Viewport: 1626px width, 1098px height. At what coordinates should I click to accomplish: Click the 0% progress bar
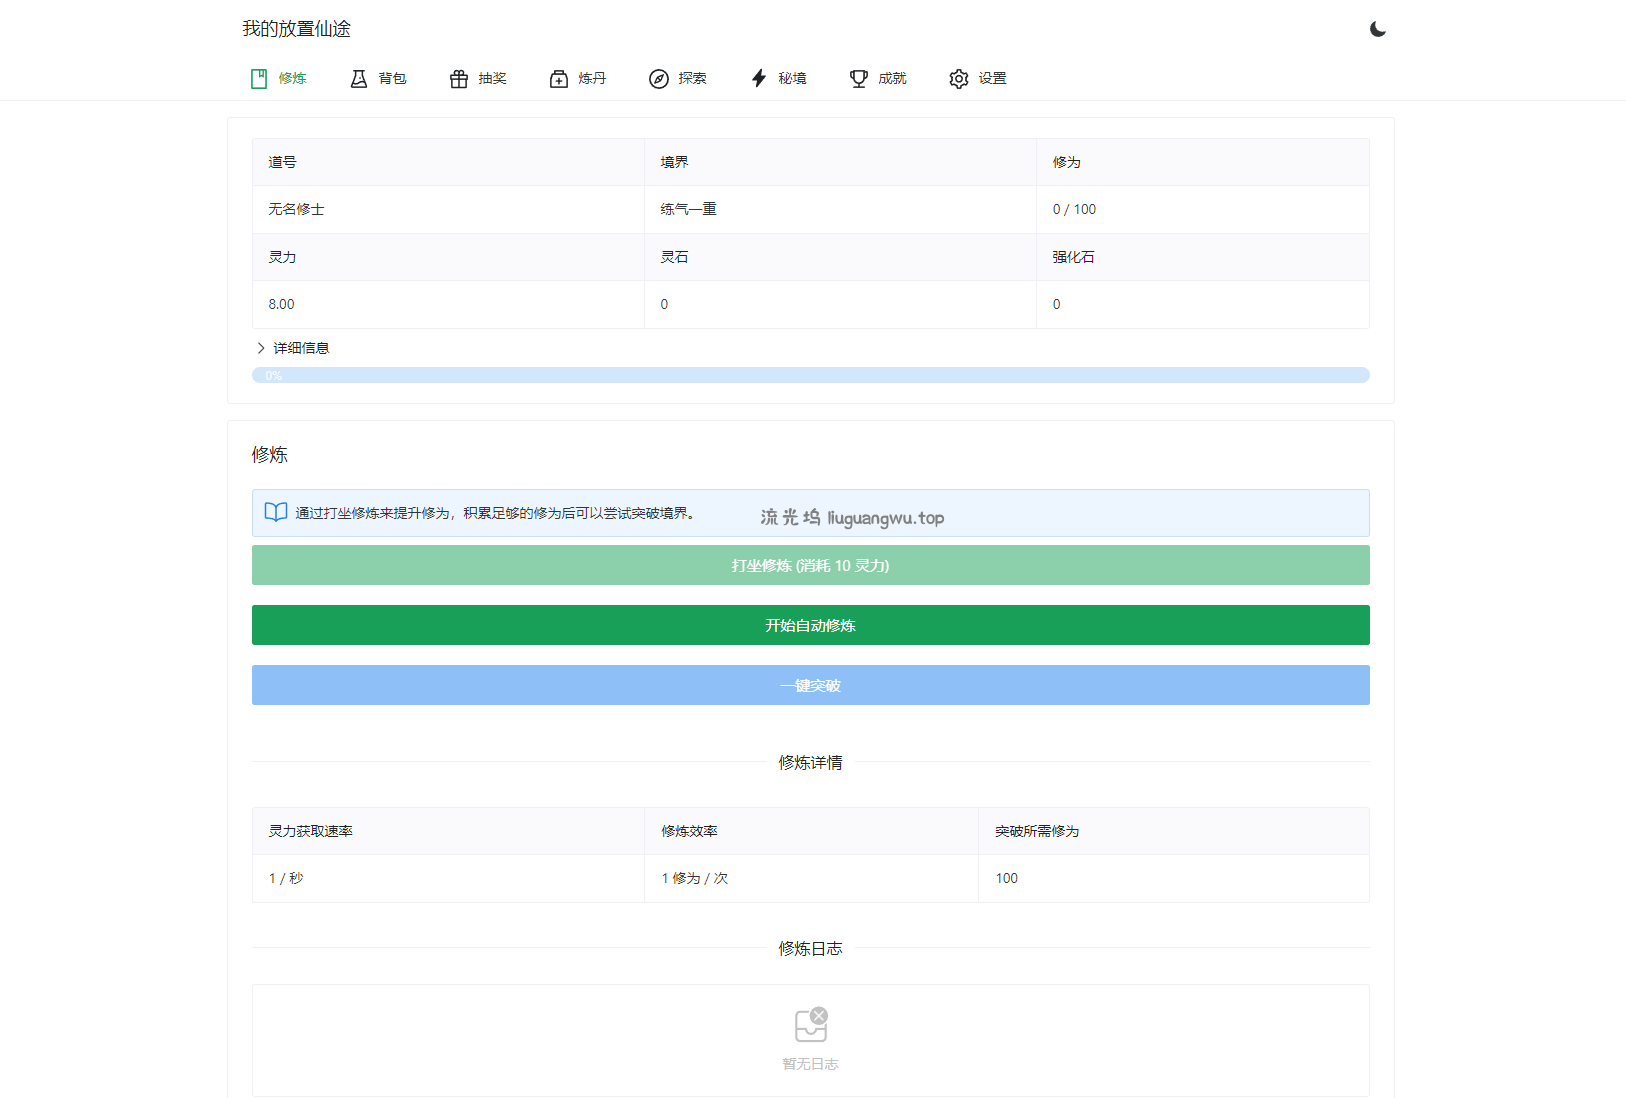tap(810, 374)
